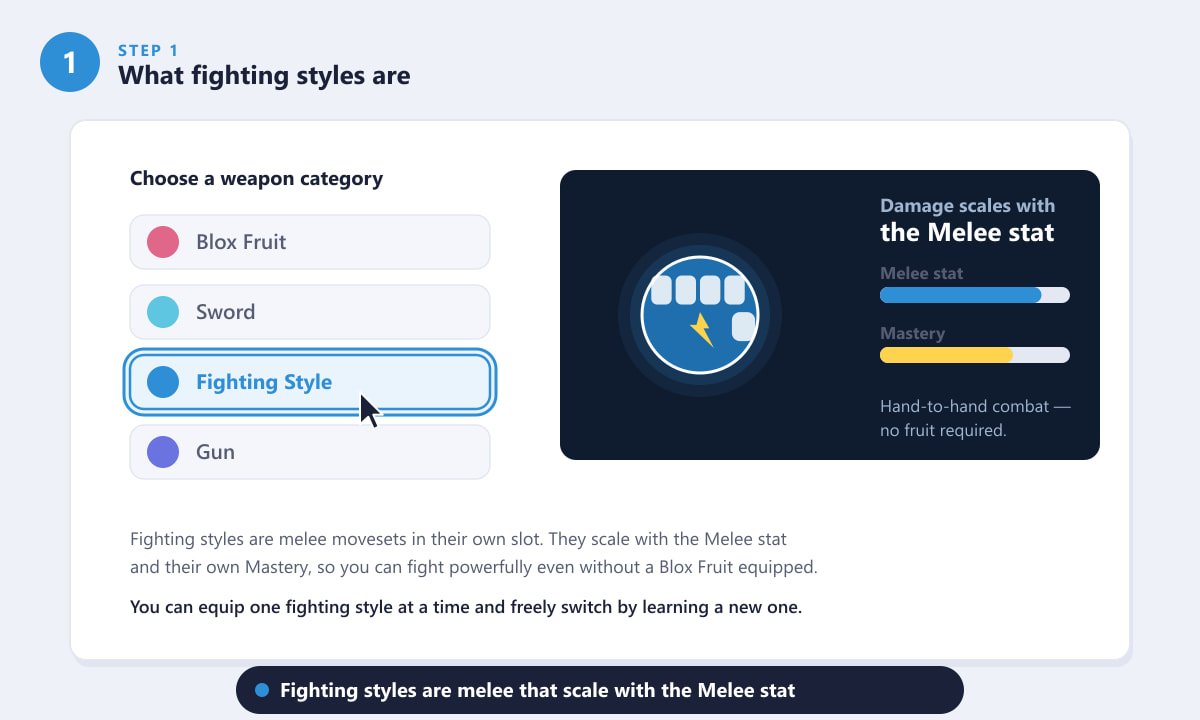Click the yellow lightning bolt
The image size is (1200, 720).
tap(702, 329)
